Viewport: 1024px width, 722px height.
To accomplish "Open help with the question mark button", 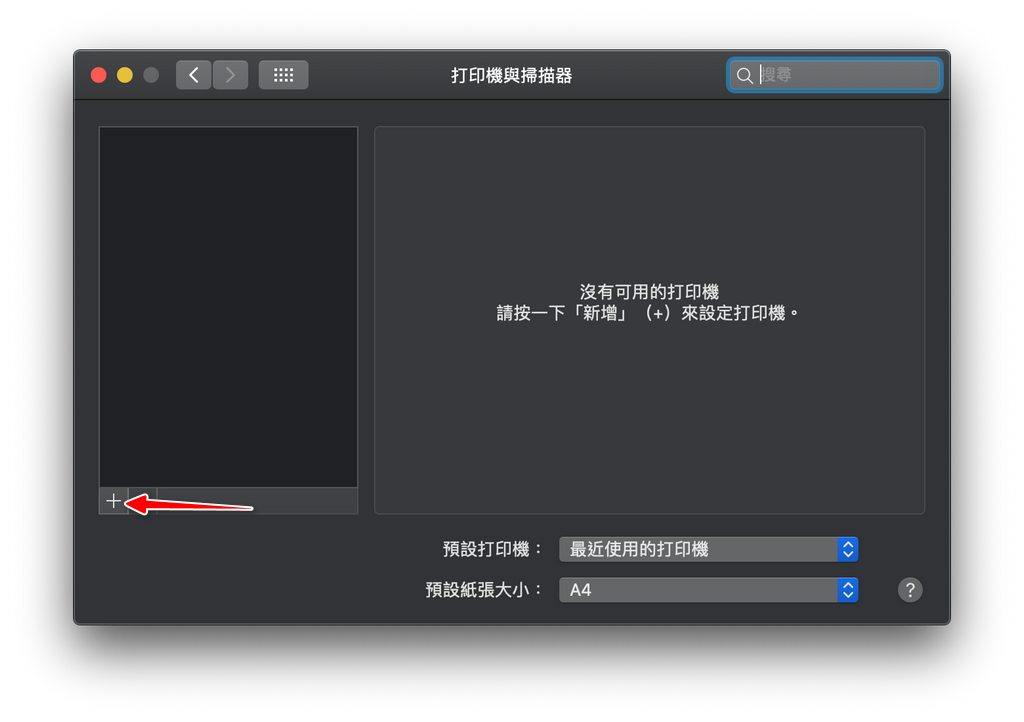I will [909, 590].
